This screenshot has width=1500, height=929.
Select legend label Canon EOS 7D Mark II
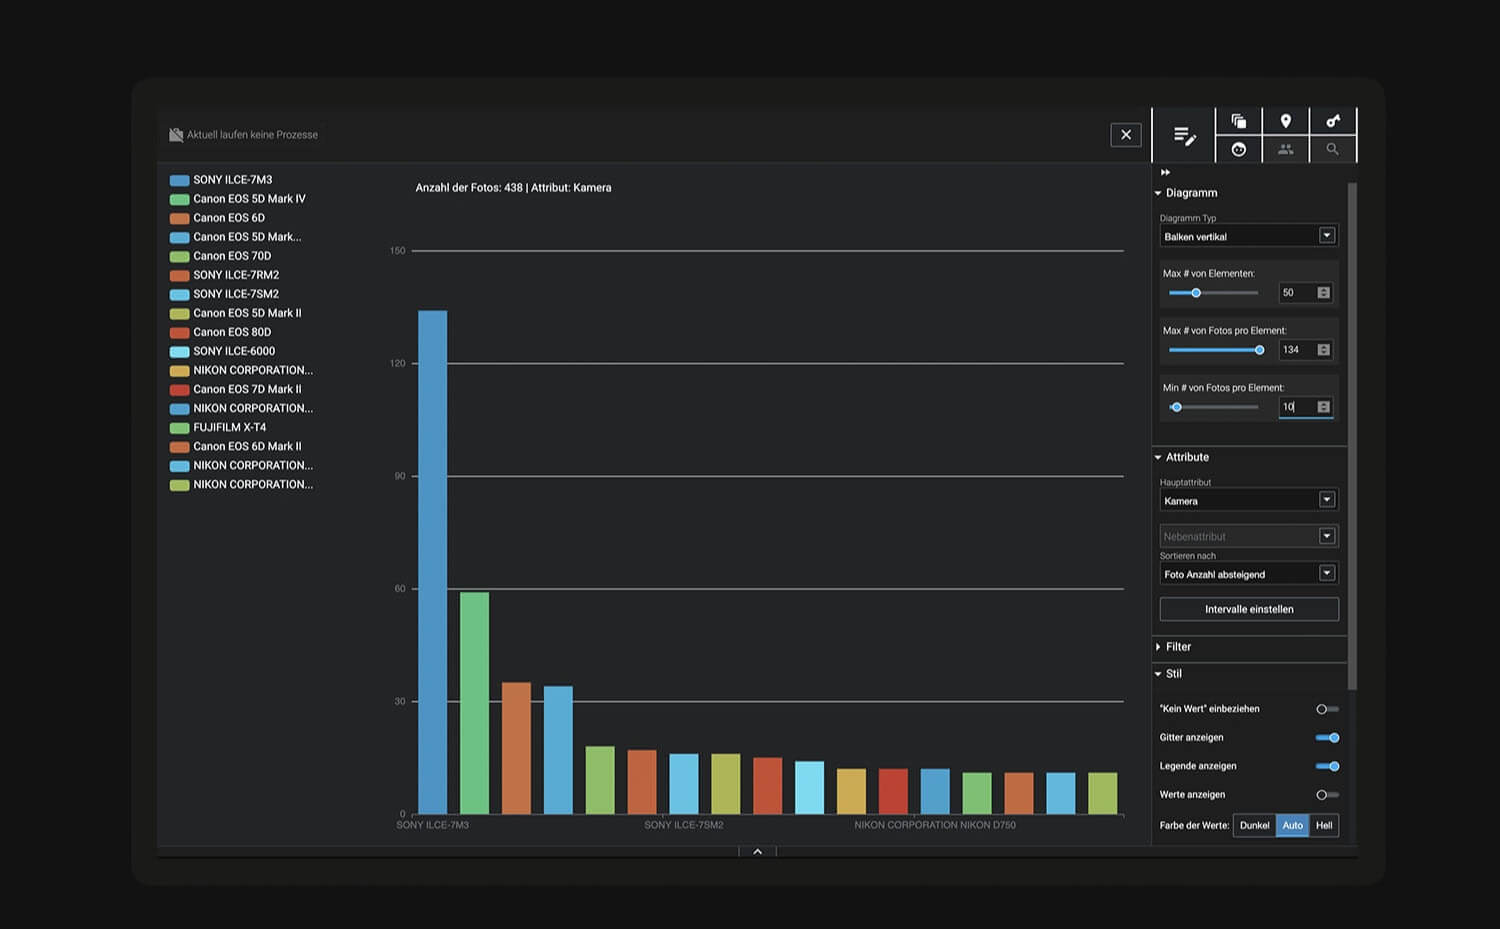pos(247,389)
